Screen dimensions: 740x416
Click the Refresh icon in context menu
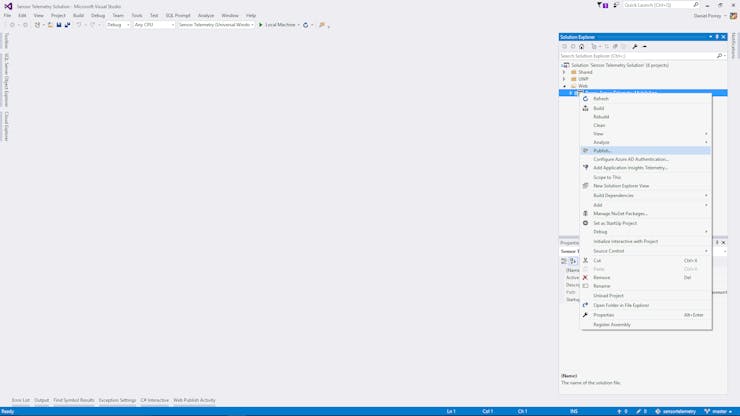pos(585,99)
